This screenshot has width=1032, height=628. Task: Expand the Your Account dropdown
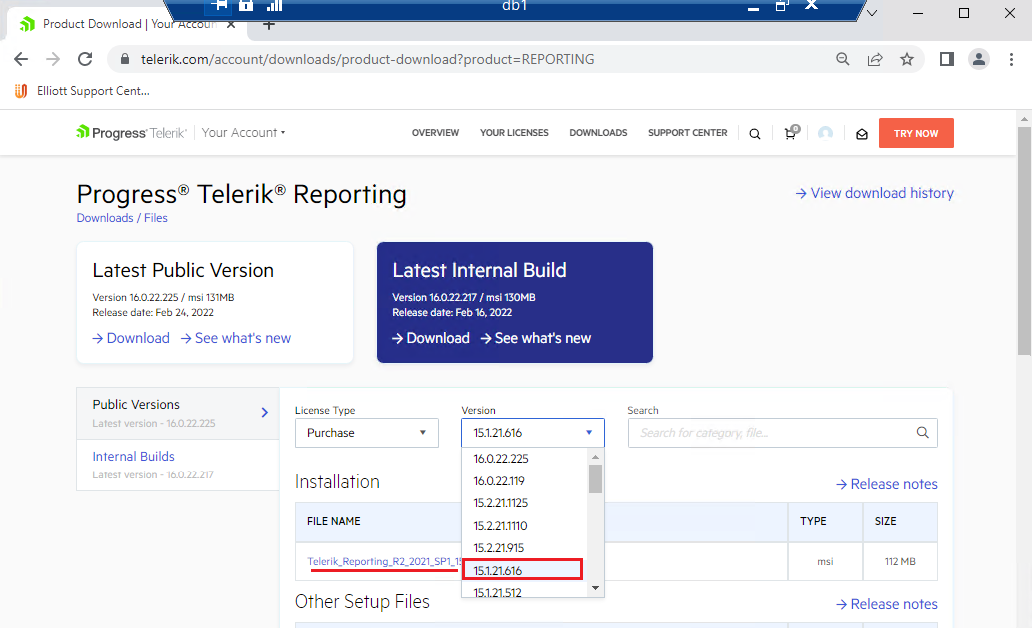pyautogui.click(x=244, y=132)
